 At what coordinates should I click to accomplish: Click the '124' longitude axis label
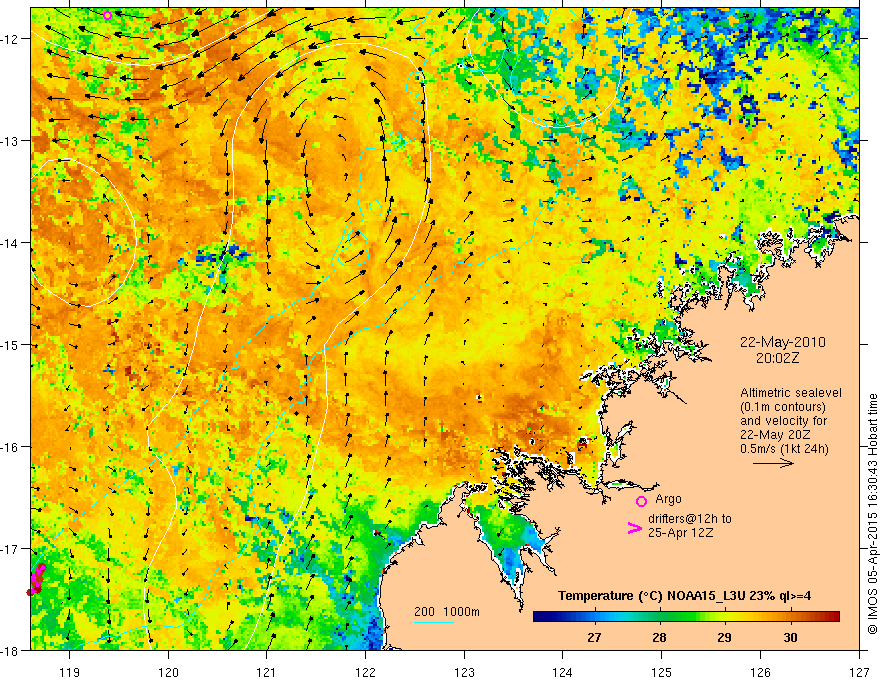563,672
